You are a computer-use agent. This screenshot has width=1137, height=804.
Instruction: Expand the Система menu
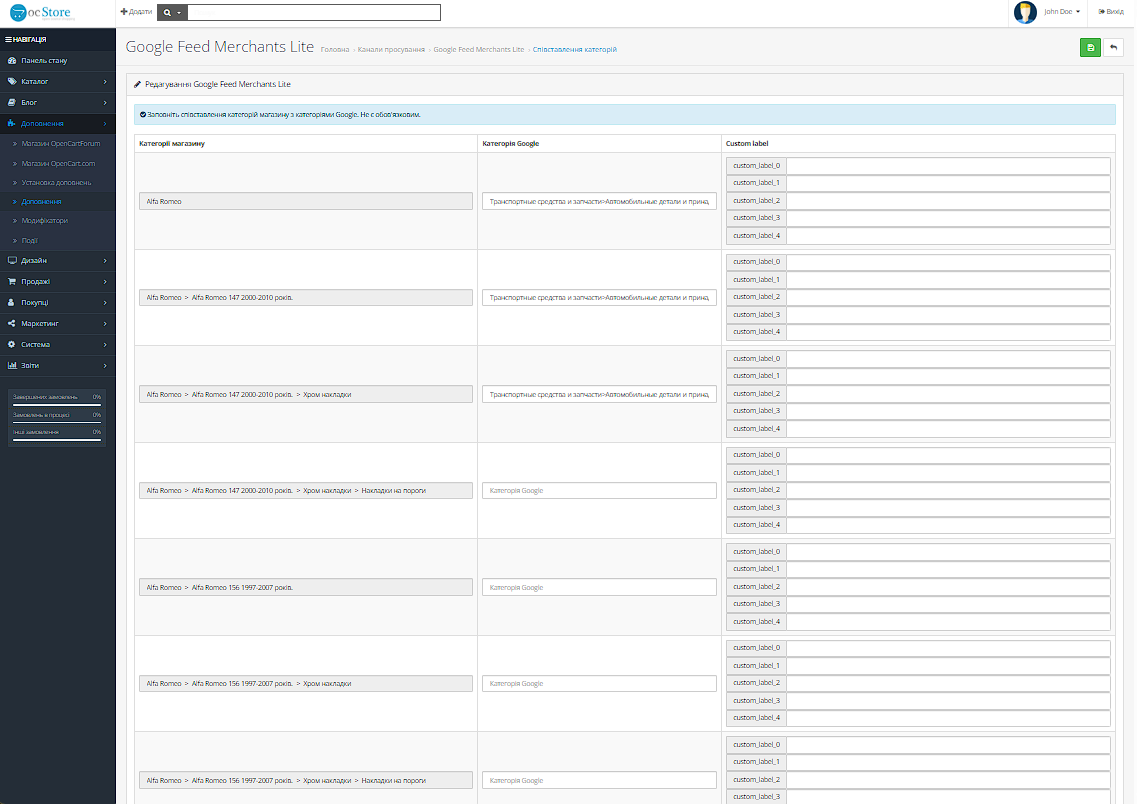58,345
